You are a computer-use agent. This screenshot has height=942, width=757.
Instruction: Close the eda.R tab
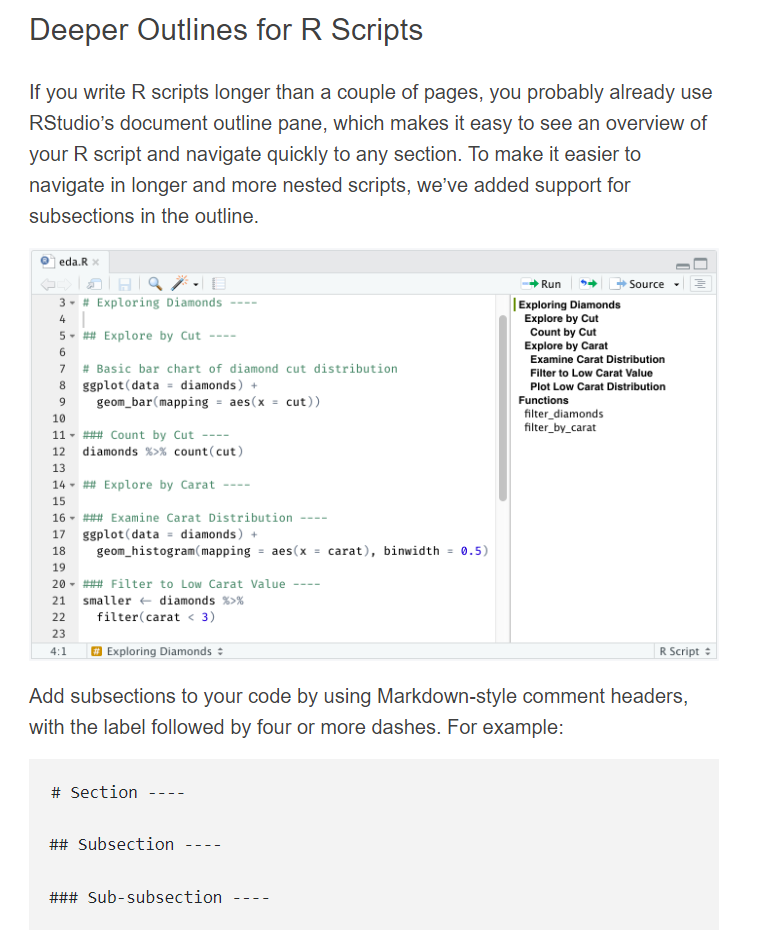click(x=96, y=262)
